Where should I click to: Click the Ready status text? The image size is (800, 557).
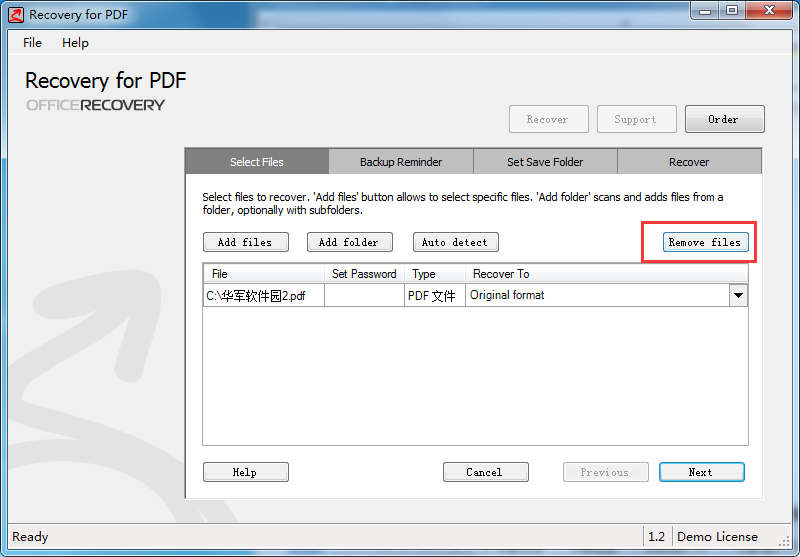pos(30,537)
